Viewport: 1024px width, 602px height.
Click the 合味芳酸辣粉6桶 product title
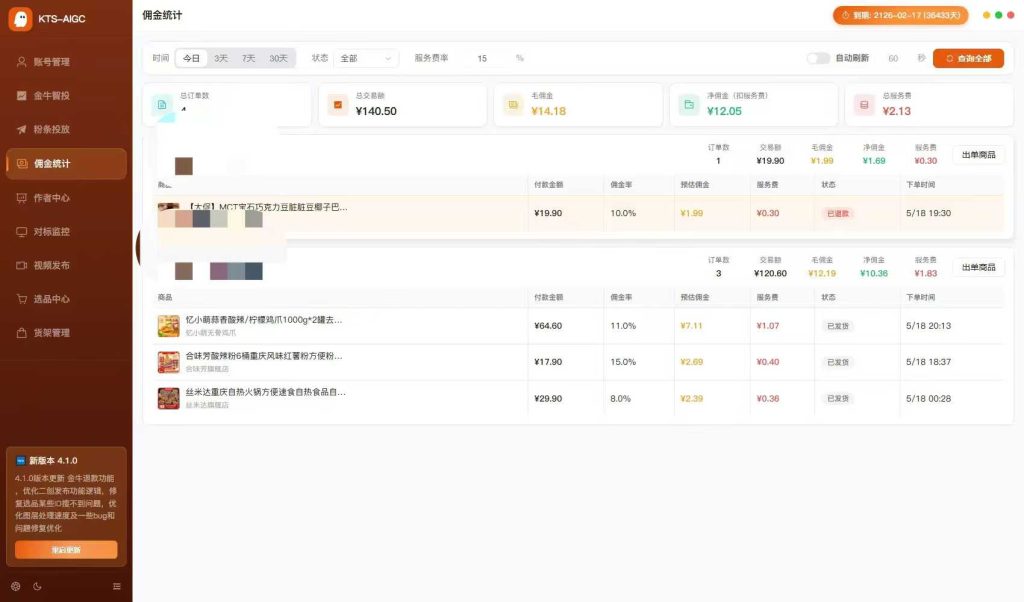(264, 356)
